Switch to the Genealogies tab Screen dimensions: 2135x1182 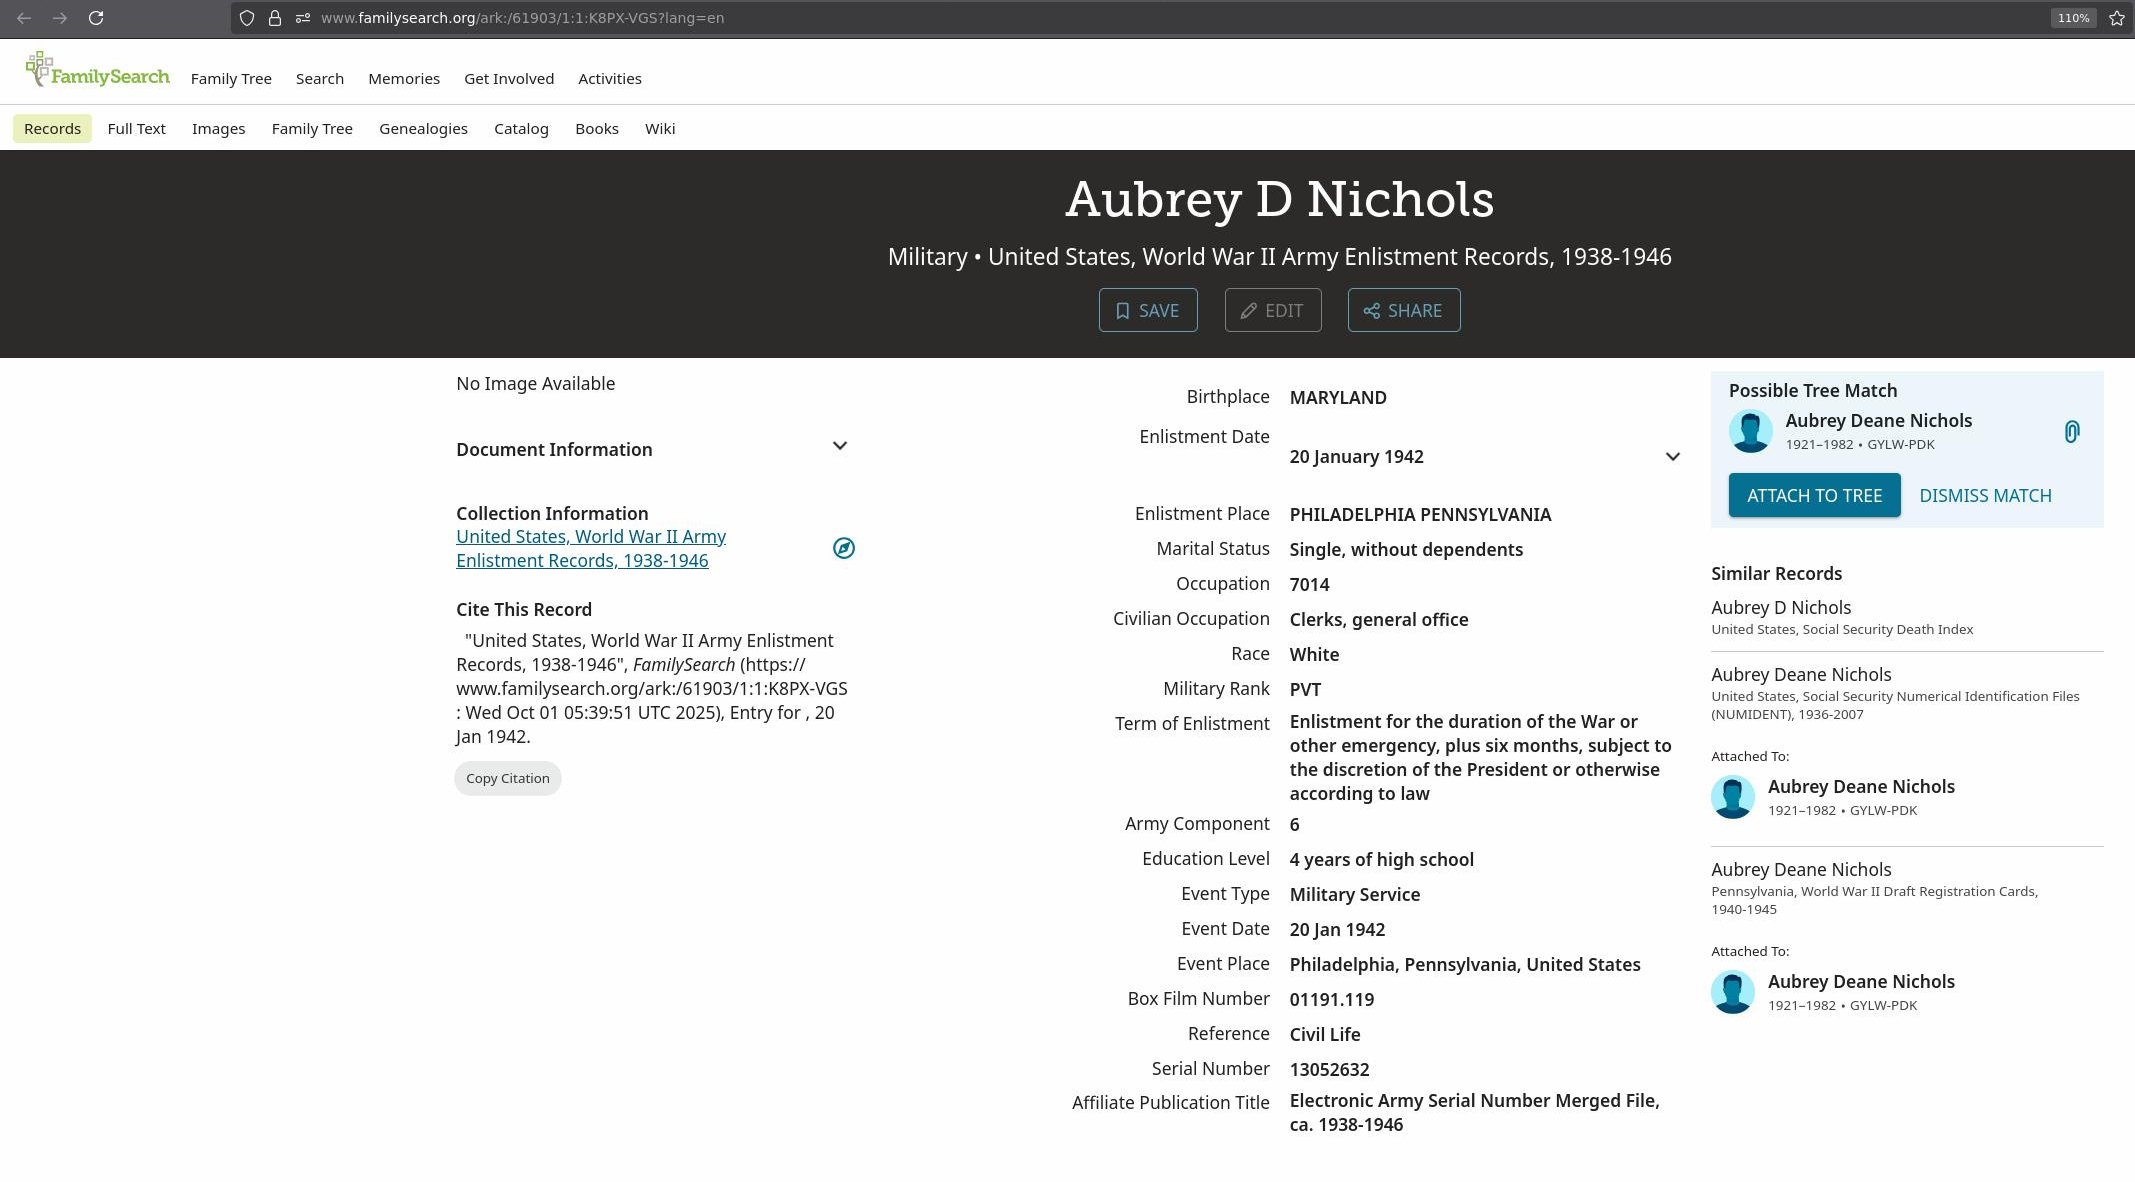click(x=423, y=128)
